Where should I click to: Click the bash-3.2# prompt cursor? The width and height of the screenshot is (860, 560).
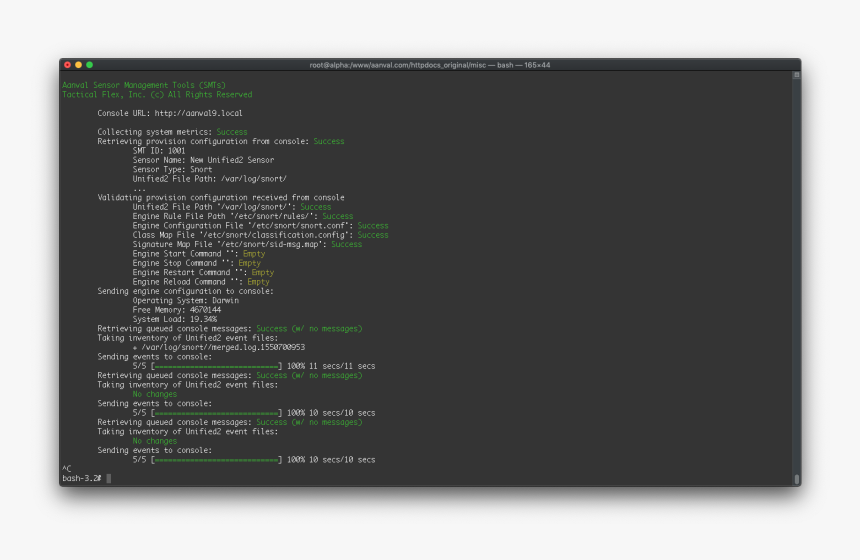(108, 478)
